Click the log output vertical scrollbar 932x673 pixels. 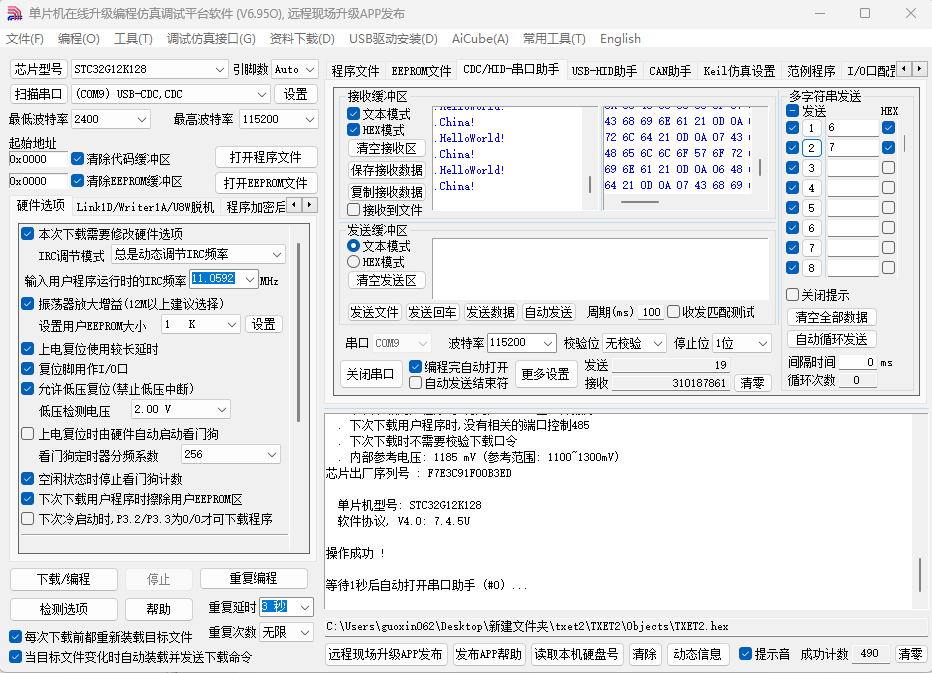(x=920, y=575)
